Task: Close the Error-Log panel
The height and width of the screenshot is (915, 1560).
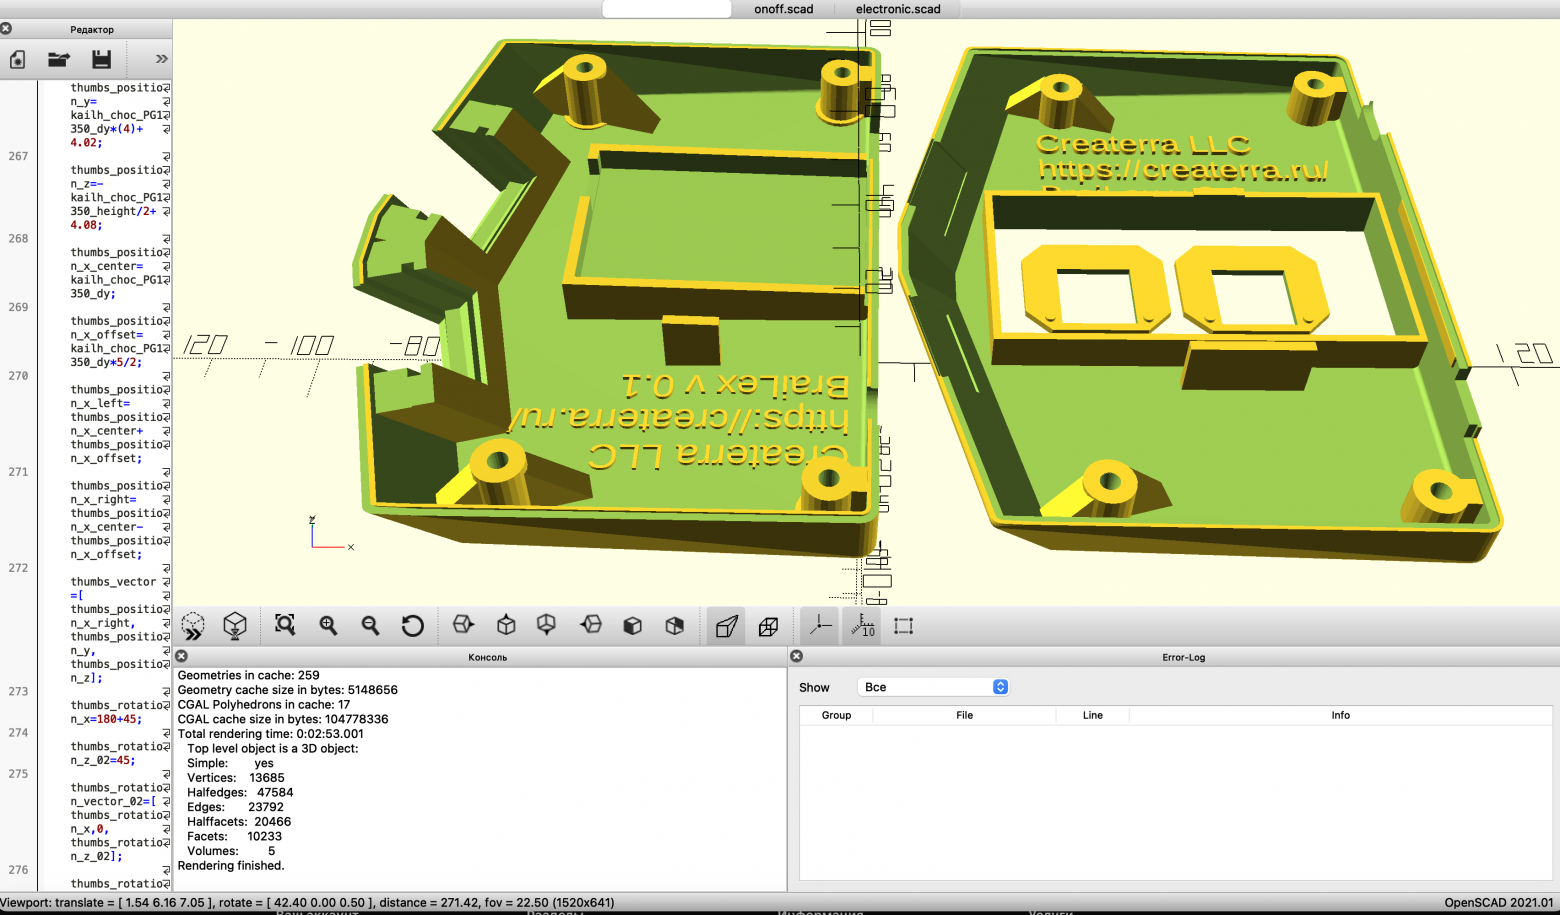Action: pyautogui.click(x=796, y=656)
